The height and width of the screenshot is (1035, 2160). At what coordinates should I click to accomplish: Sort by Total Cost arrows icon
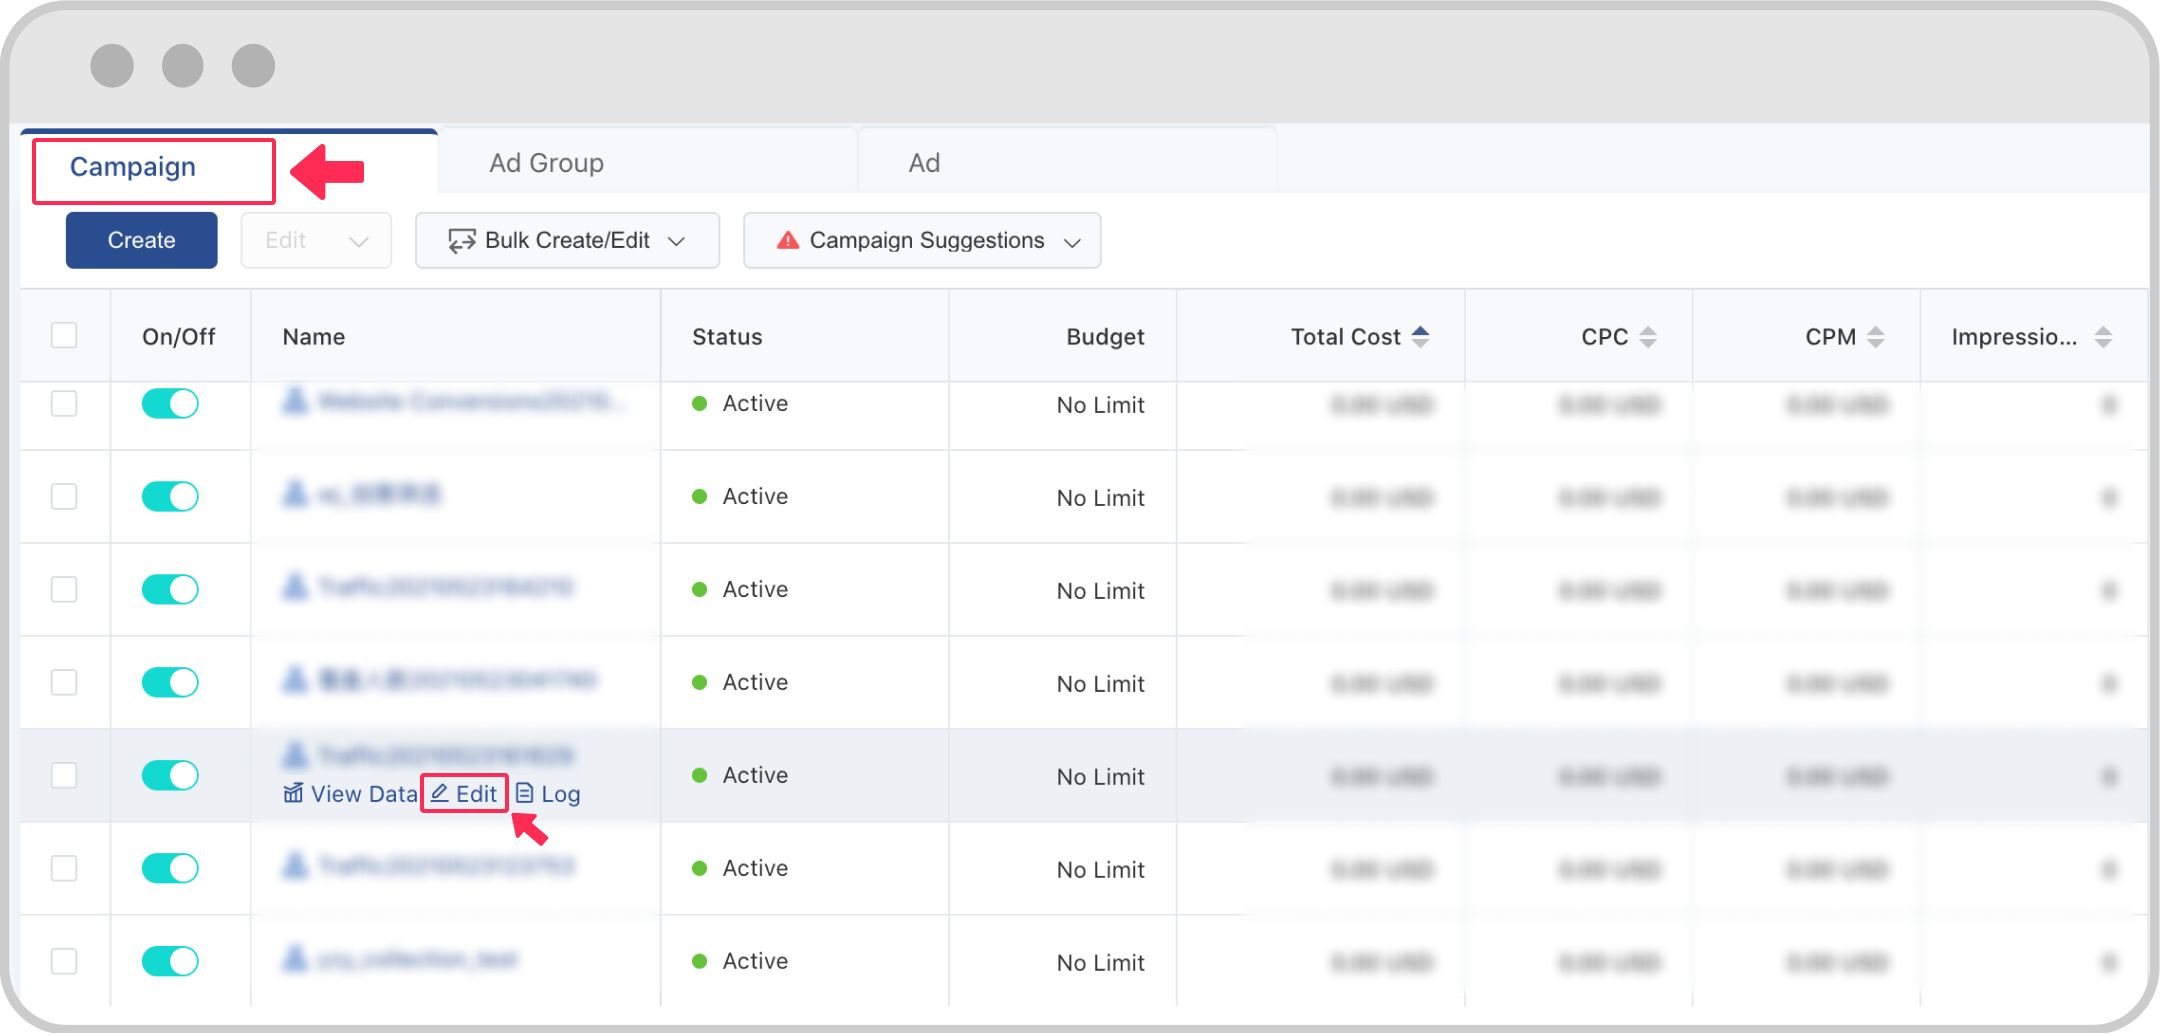[x=1420, y=337]
